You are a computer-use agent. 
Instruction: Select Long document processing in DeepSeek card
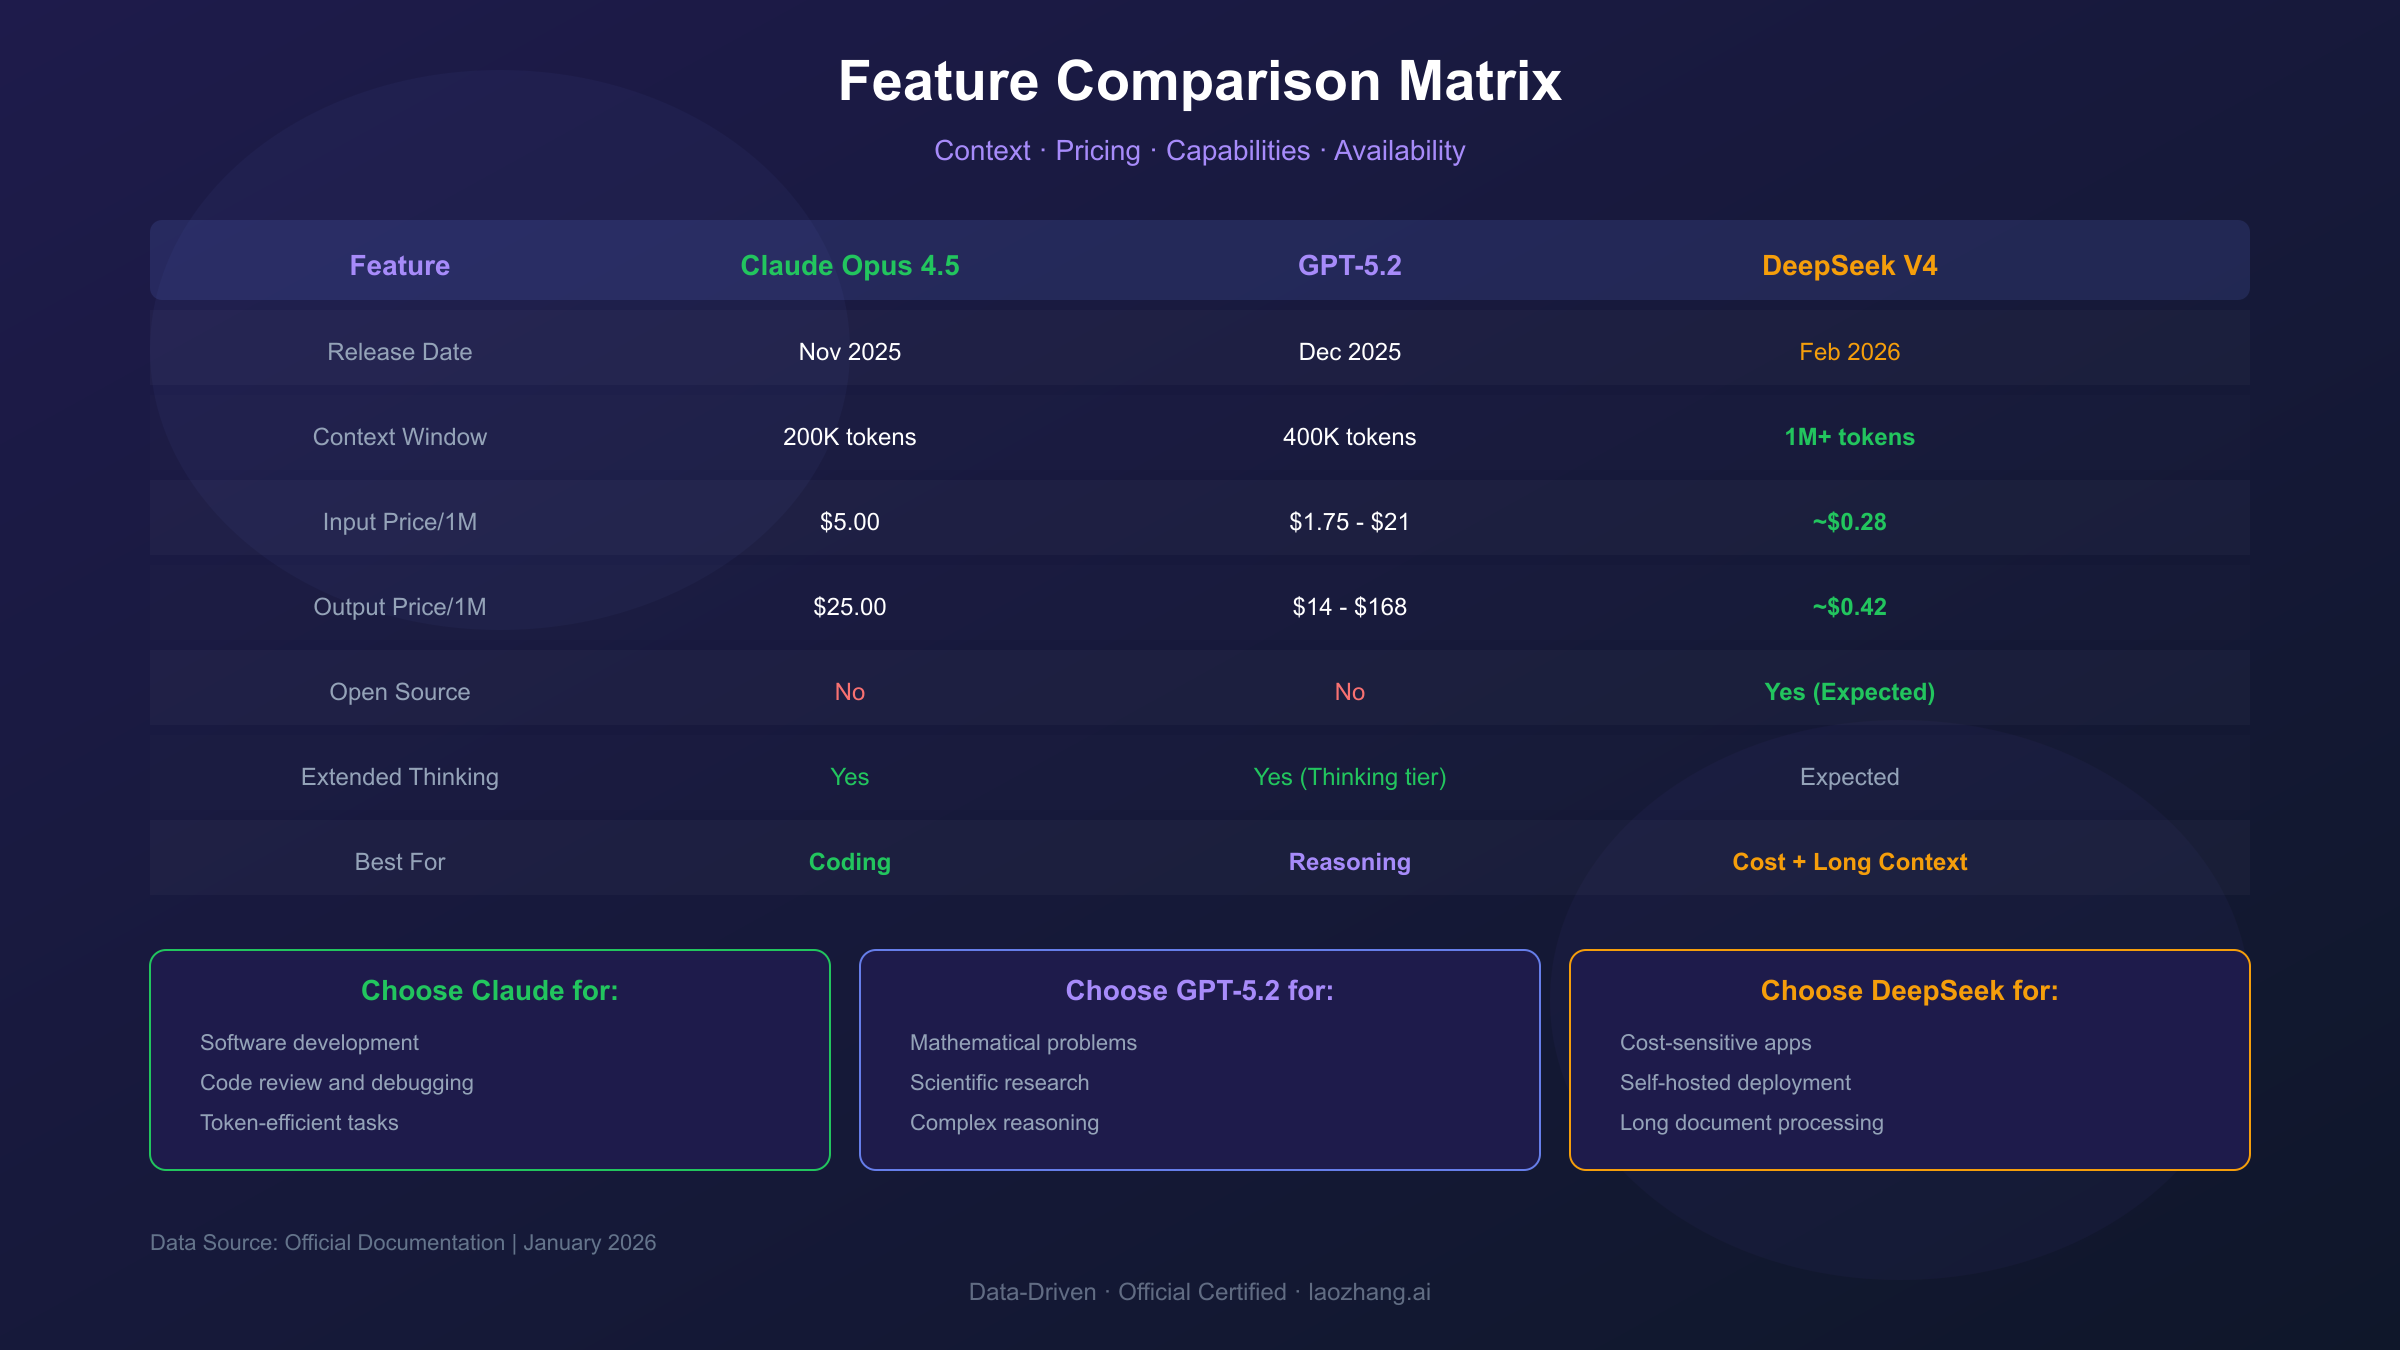click(1750, 1122)
